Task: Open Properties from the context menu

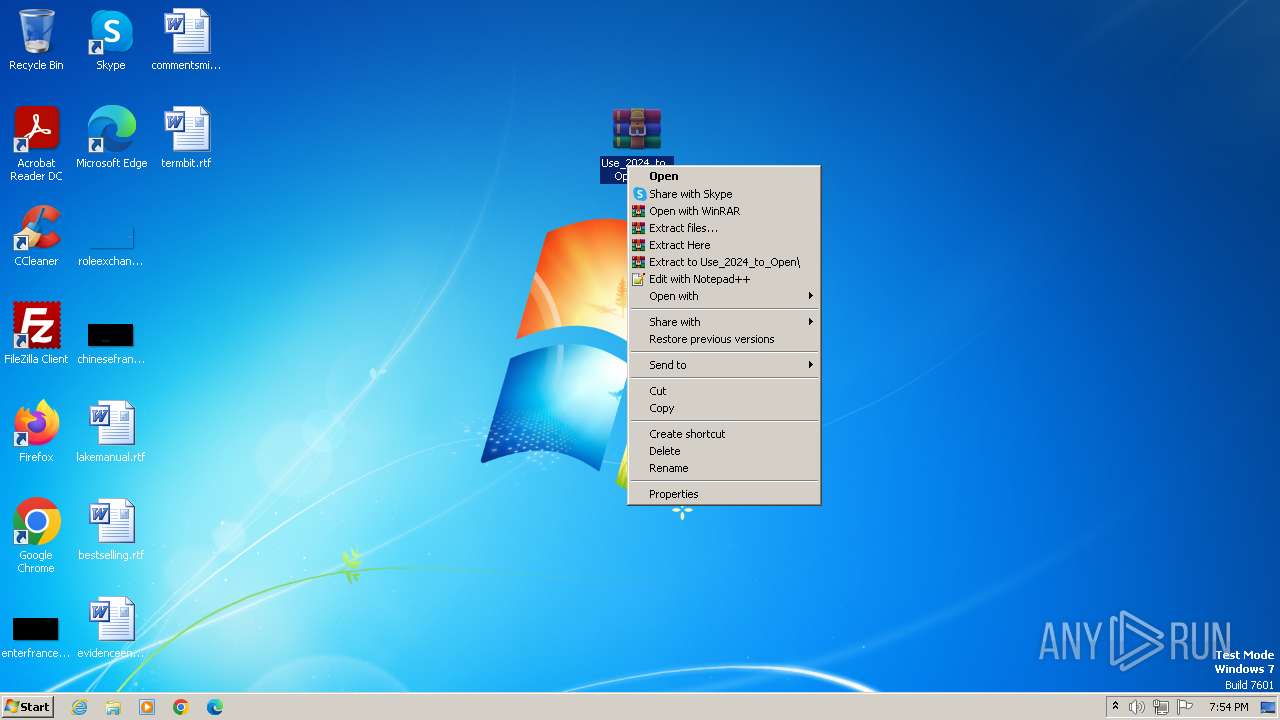Action: point(724,494)
